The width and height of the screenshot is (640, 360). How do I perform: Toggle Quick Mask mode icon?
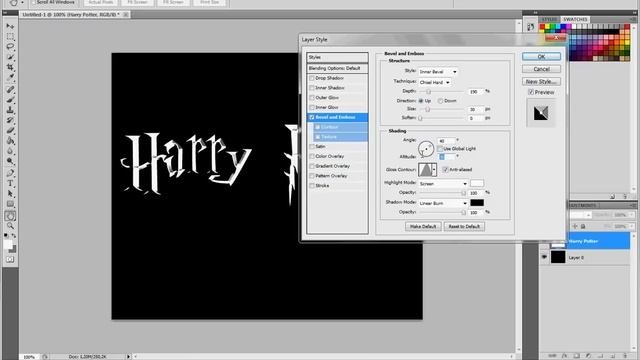tap(10, 260)
